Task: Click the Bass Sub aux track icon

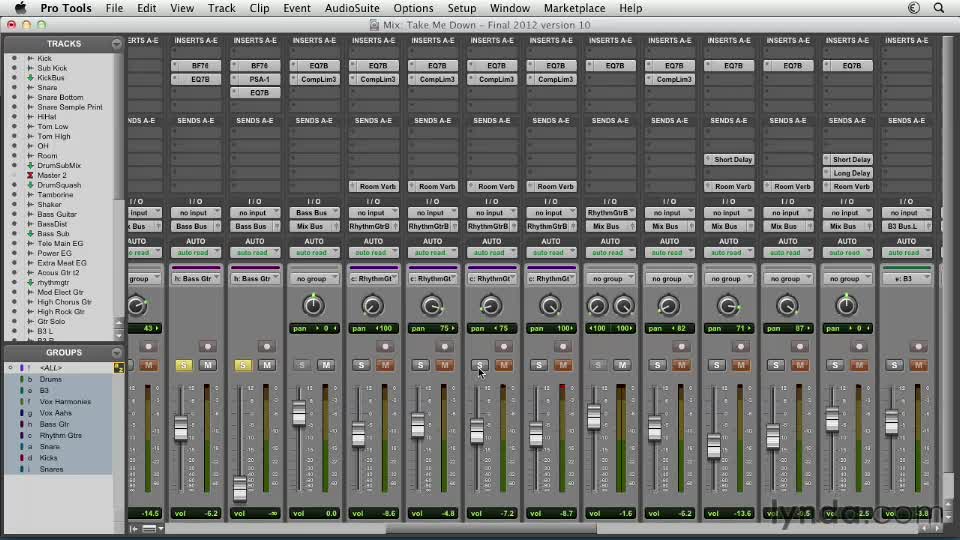Action: [30, 233]
